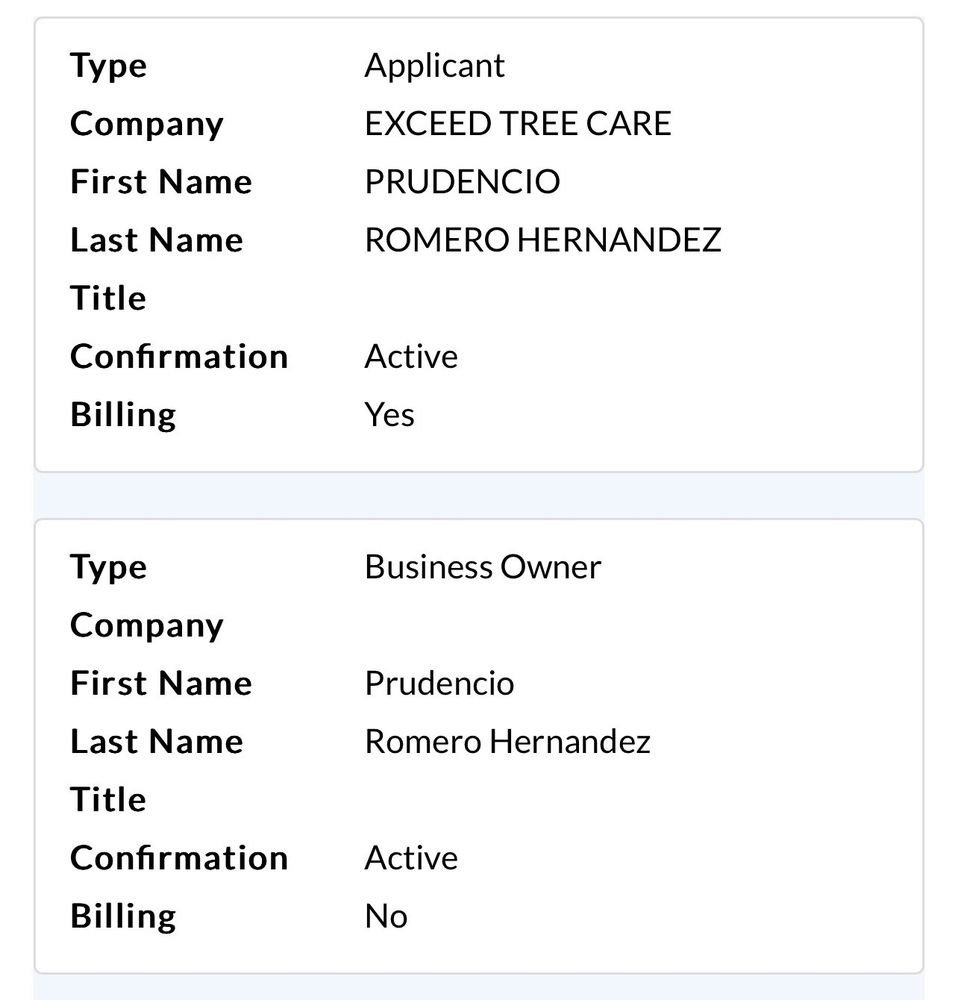Select the EXCEED TREE CARE company name

pos(517,124)
